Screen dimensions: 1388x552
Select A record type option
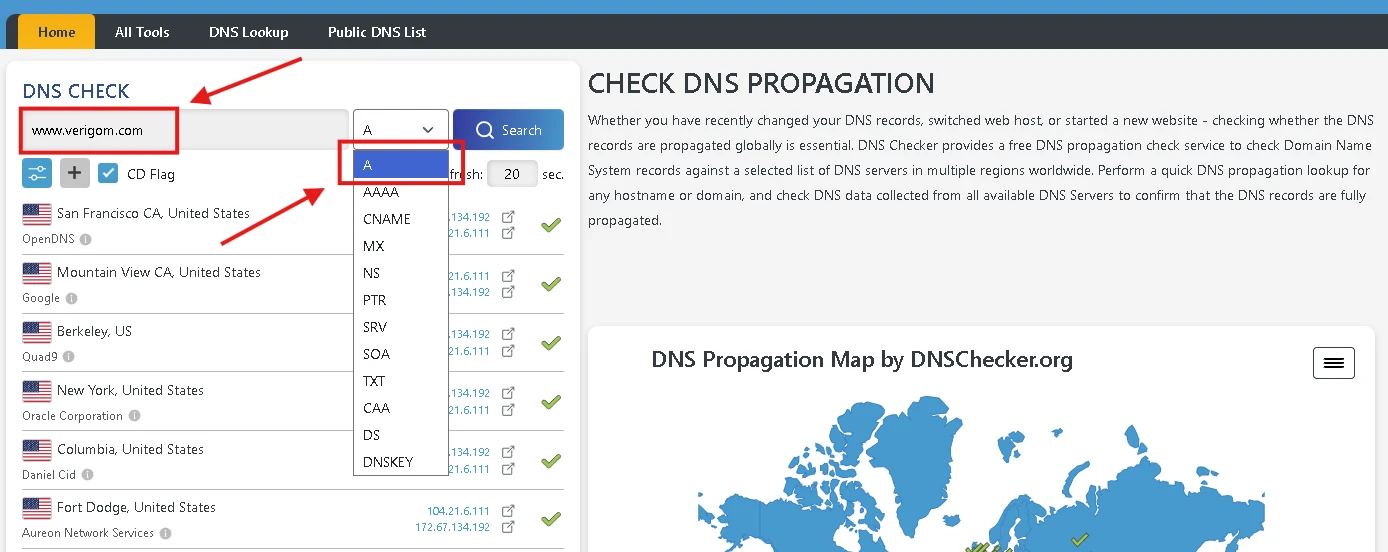(400, 165)
